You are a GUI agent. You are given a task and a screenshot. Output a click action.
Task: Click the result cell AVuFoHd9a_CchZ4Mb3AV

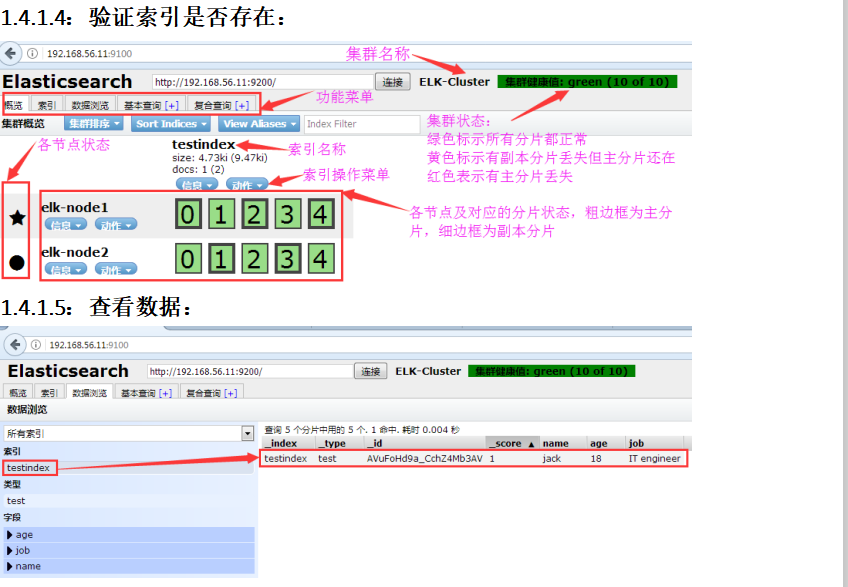point(425,458)
